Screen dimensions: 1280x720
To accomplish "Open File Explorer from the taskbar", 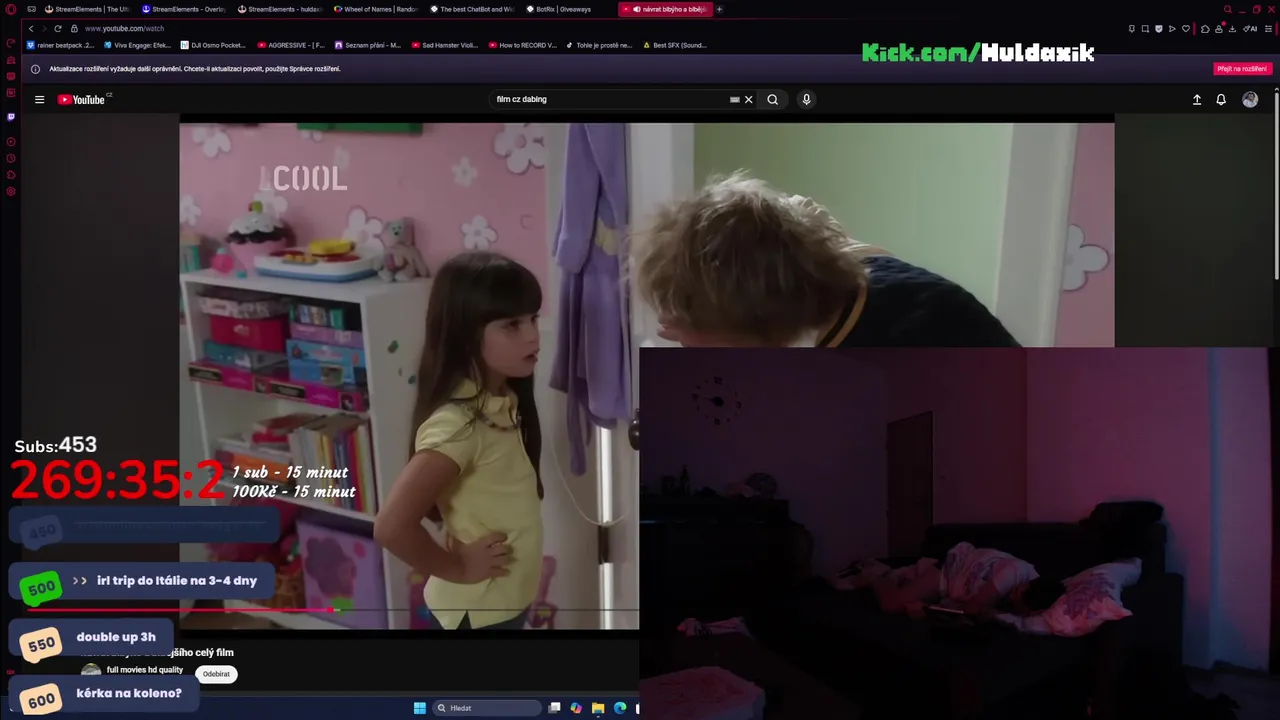I will click(598, 708).
